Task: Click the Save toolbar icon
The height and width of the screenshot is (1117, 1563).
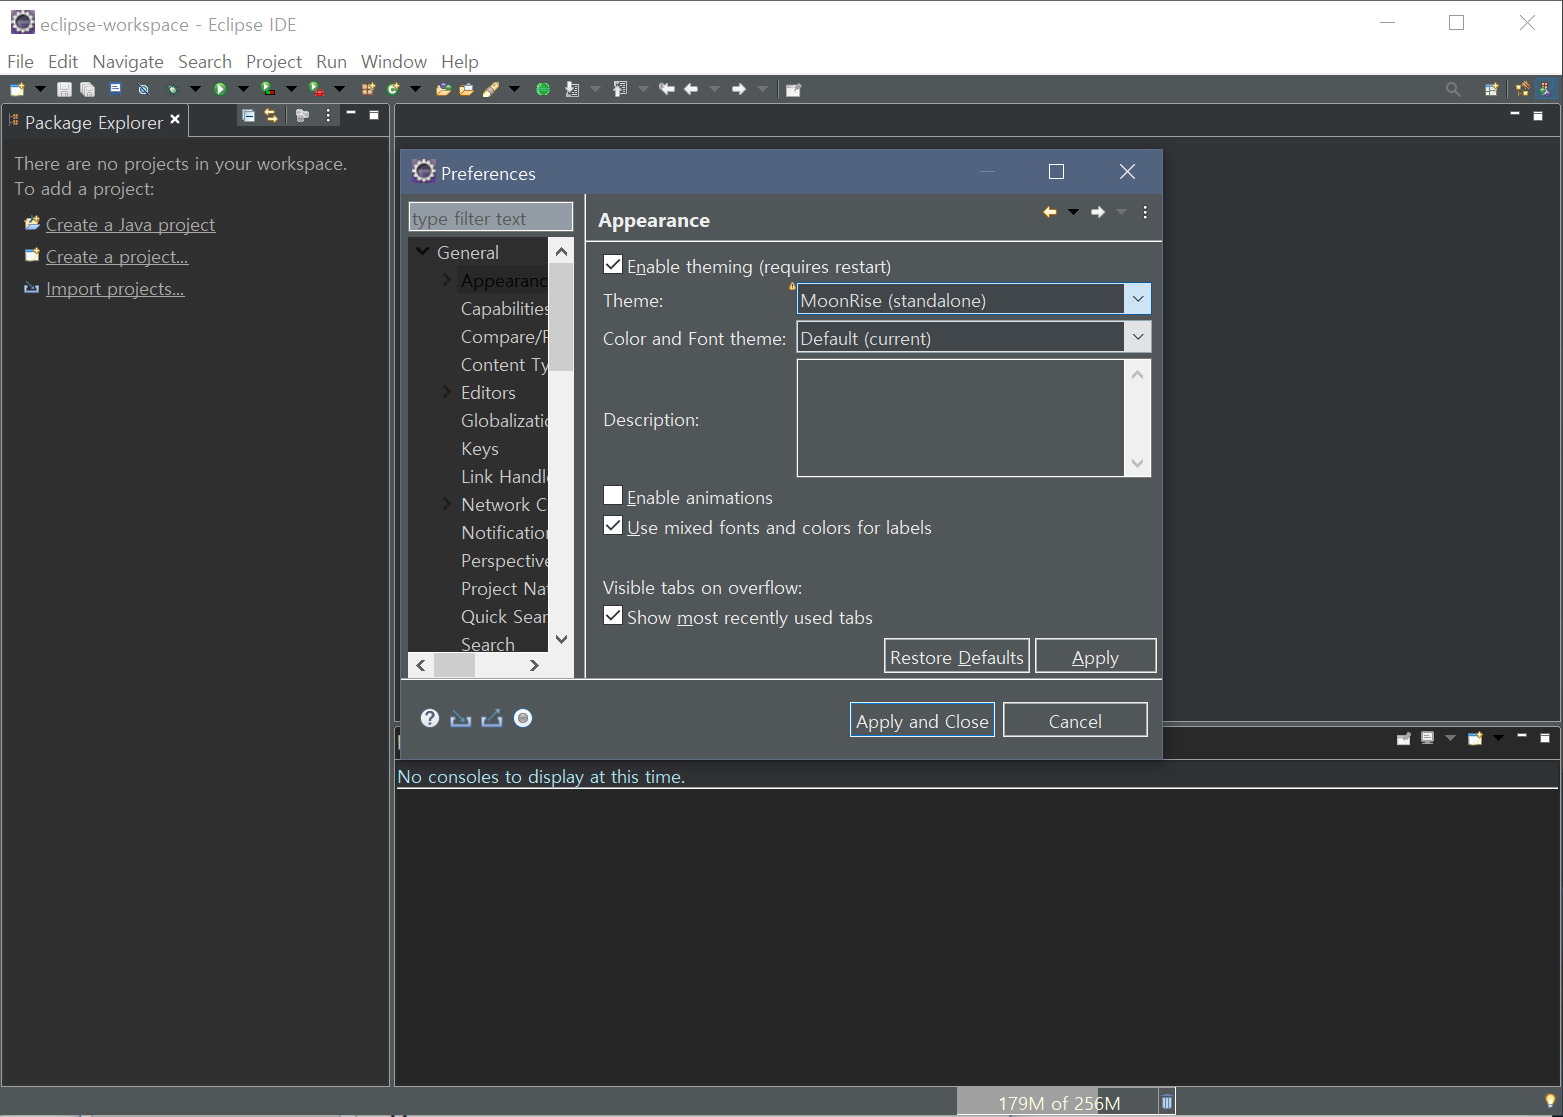Action: pyautogui.click(x=64, y=89)
